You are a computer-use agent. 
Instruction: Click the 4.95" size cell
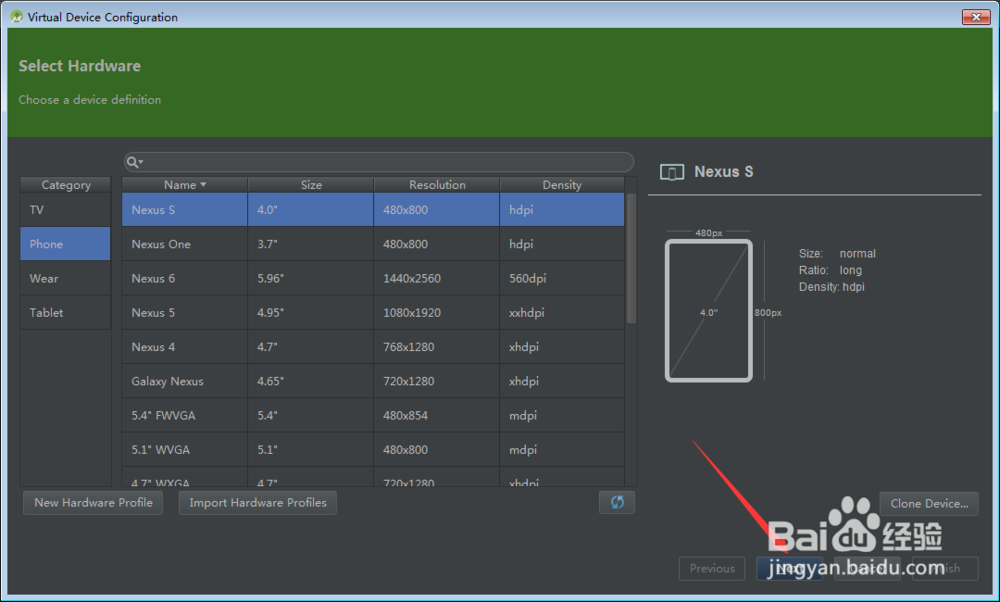[311, 312]
